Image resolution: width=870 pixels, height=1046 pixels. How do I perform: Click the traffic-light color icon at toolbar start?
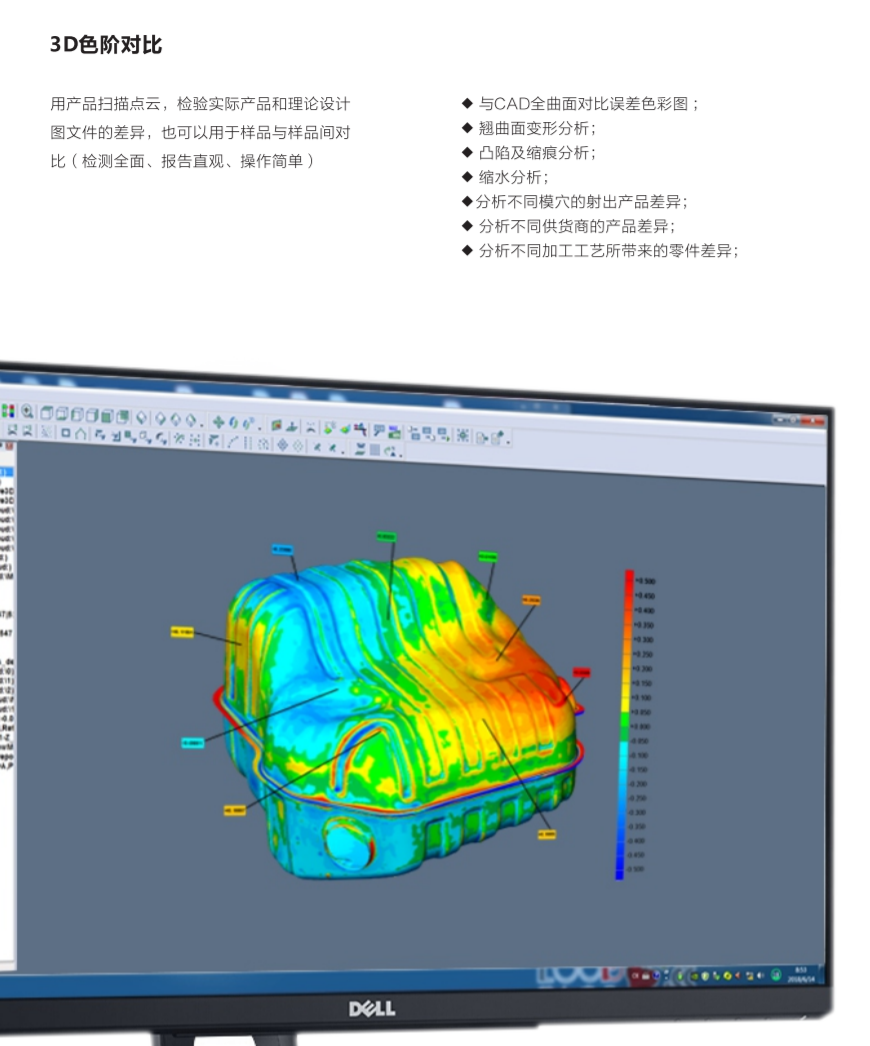coord(9,410)
